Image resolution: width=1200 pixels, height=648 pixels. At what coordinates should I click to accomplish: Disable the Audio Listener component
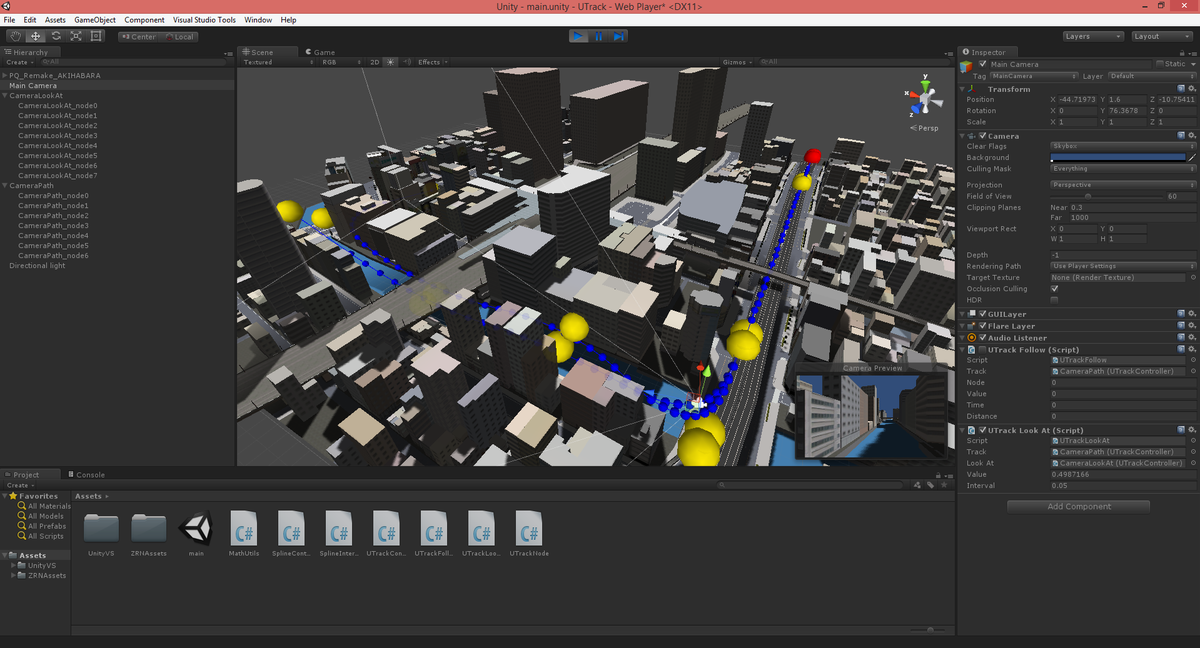pyautogui.click(x=983, y=338)
